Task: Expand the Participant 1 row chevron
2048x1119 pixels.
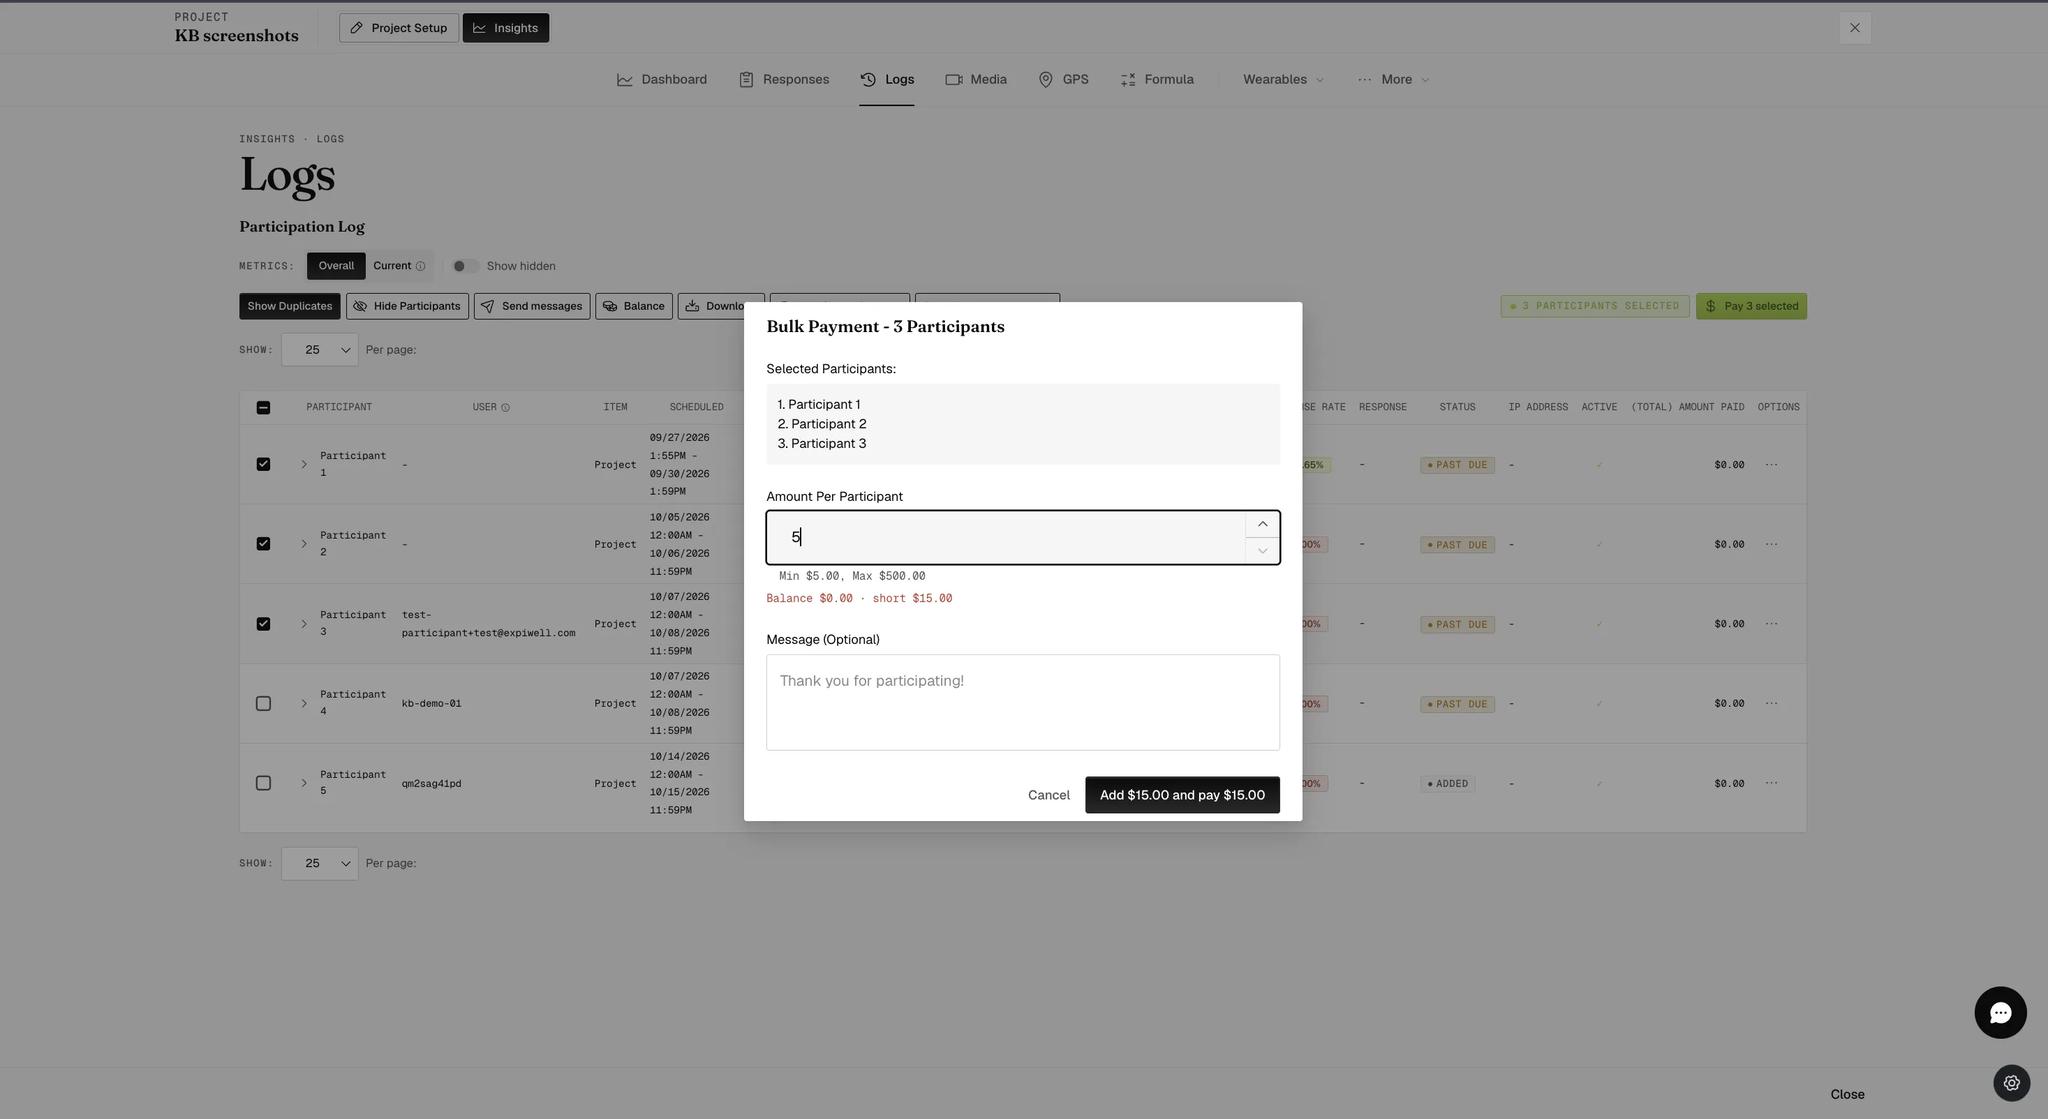Action: (304, 464)
